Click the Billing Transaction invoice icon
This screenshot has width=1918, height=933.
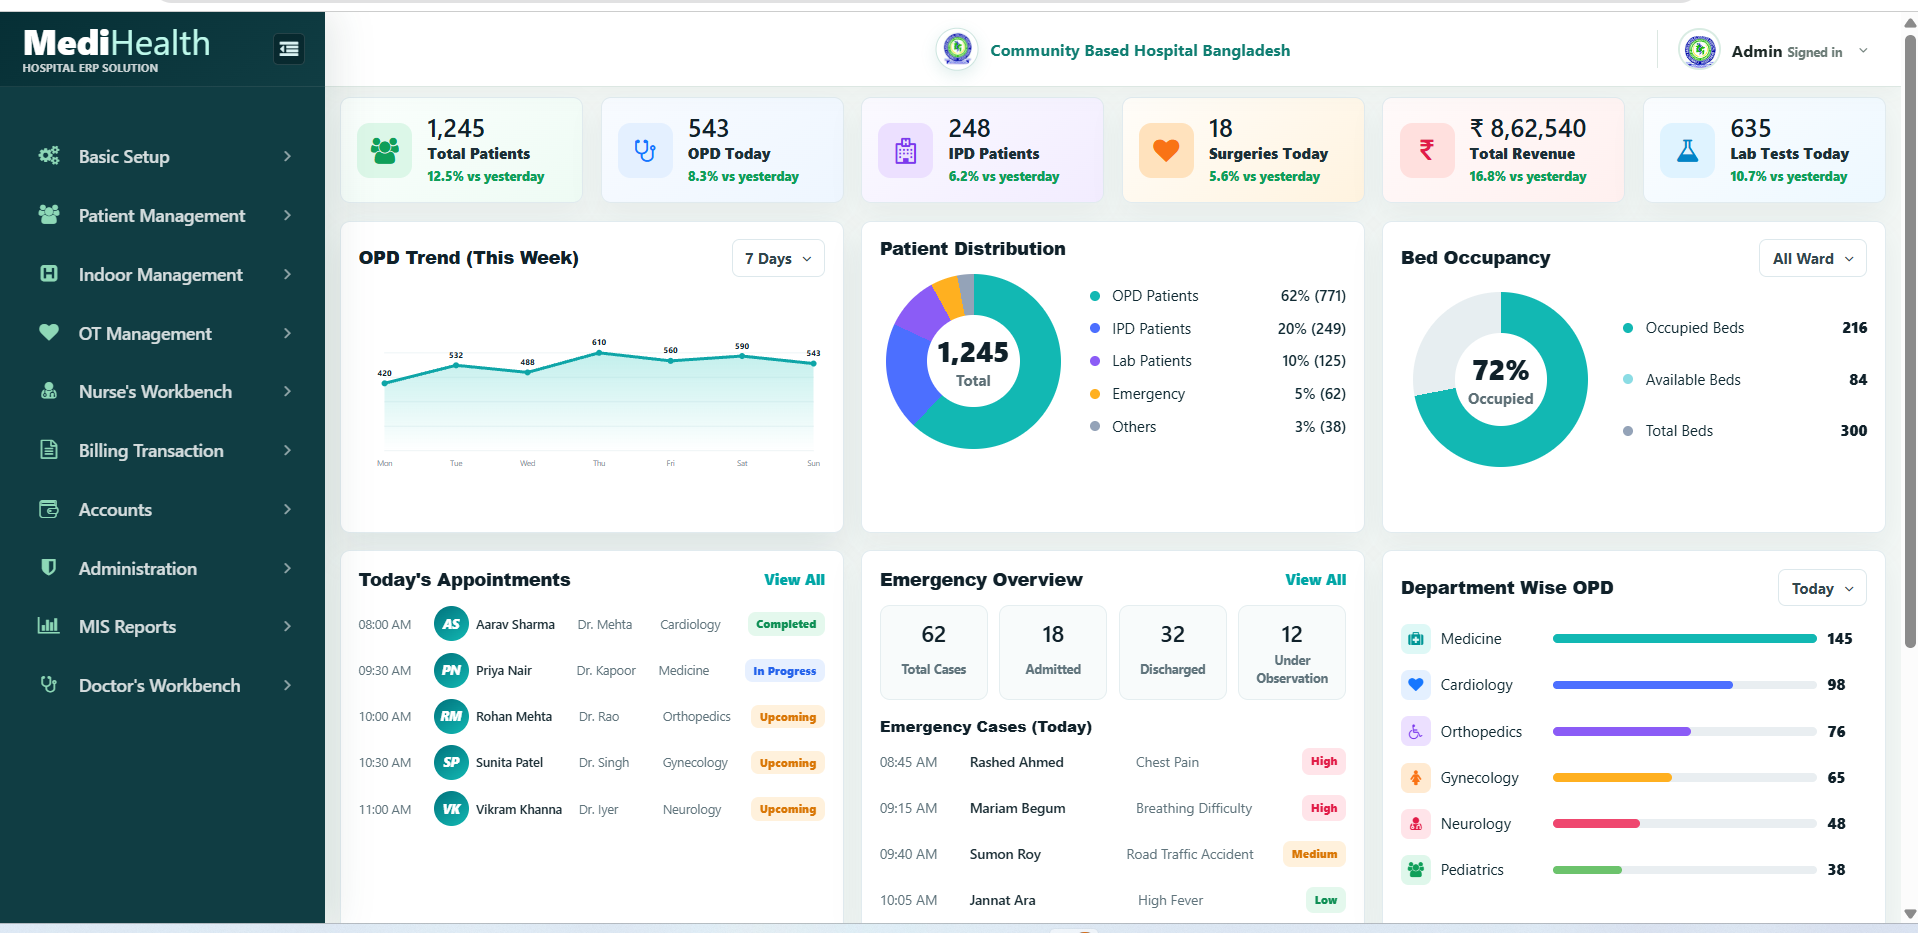pyautogui.click(x=48, y=449)
